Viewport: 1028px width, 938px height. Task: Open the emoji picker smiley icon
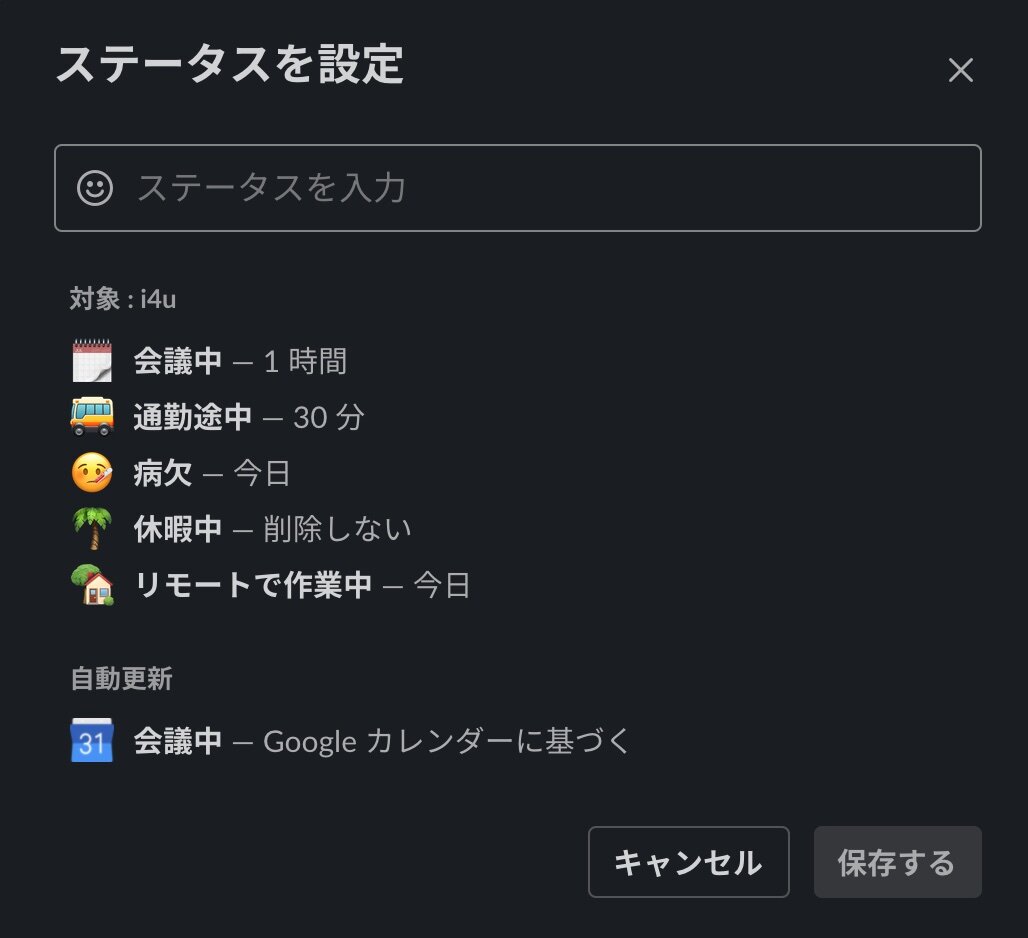pyautogui.click(x=95, y=188)
